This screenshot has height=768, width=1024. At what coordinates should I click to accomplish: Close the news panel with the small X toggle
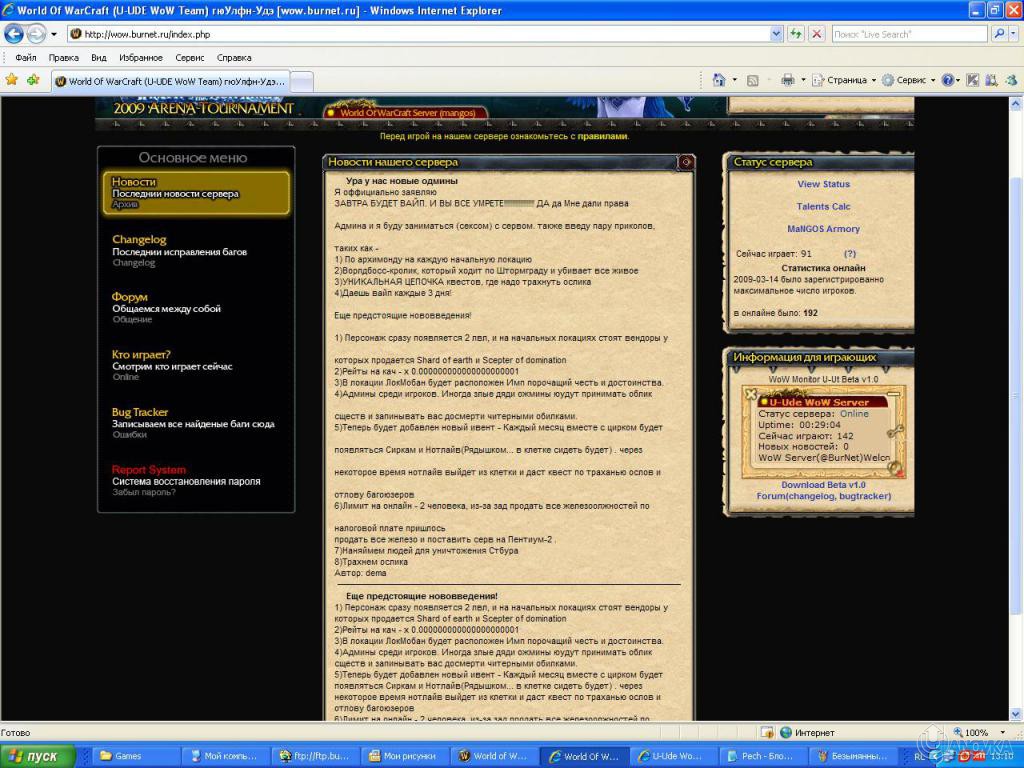coord(687,161)
